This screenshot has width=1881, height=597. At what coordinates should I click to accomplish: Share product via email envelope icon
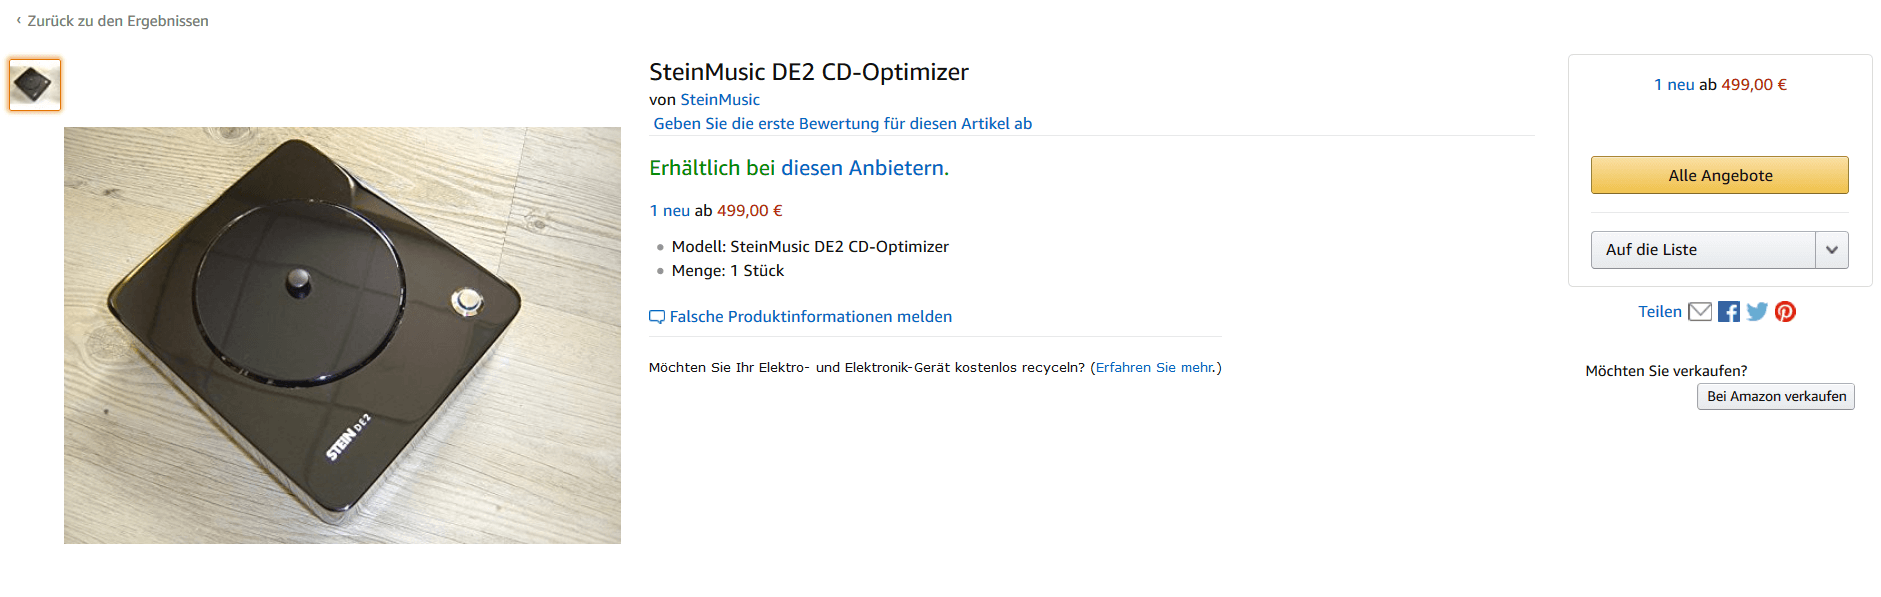(1700, 312)
